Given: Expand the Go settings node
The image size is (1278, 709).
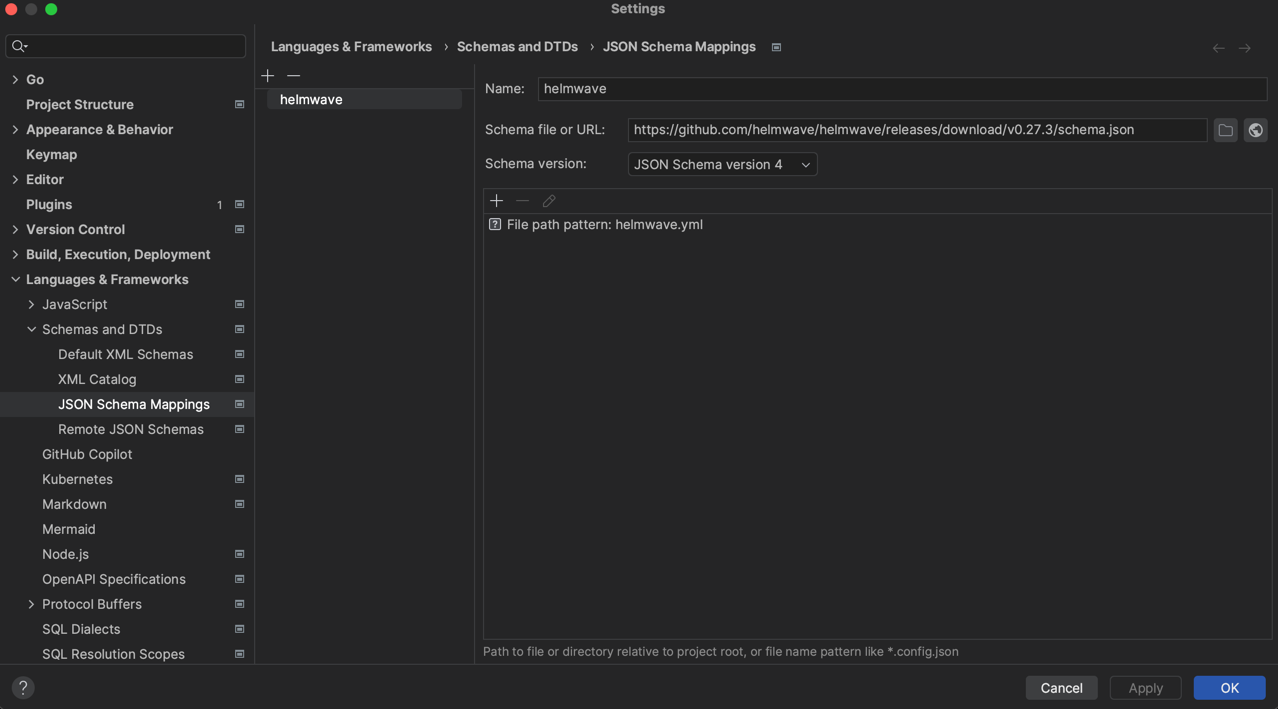Looking at the screenshot, I should (x=15, y=79).
